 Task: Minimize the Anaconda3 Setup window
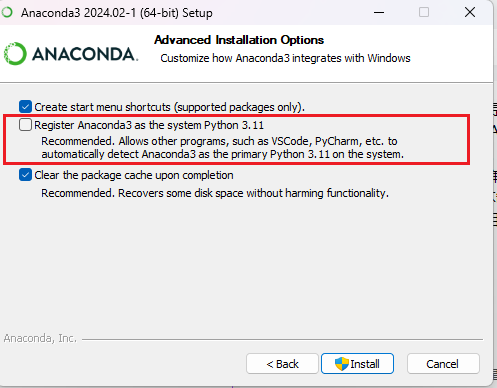pos(379,13)
